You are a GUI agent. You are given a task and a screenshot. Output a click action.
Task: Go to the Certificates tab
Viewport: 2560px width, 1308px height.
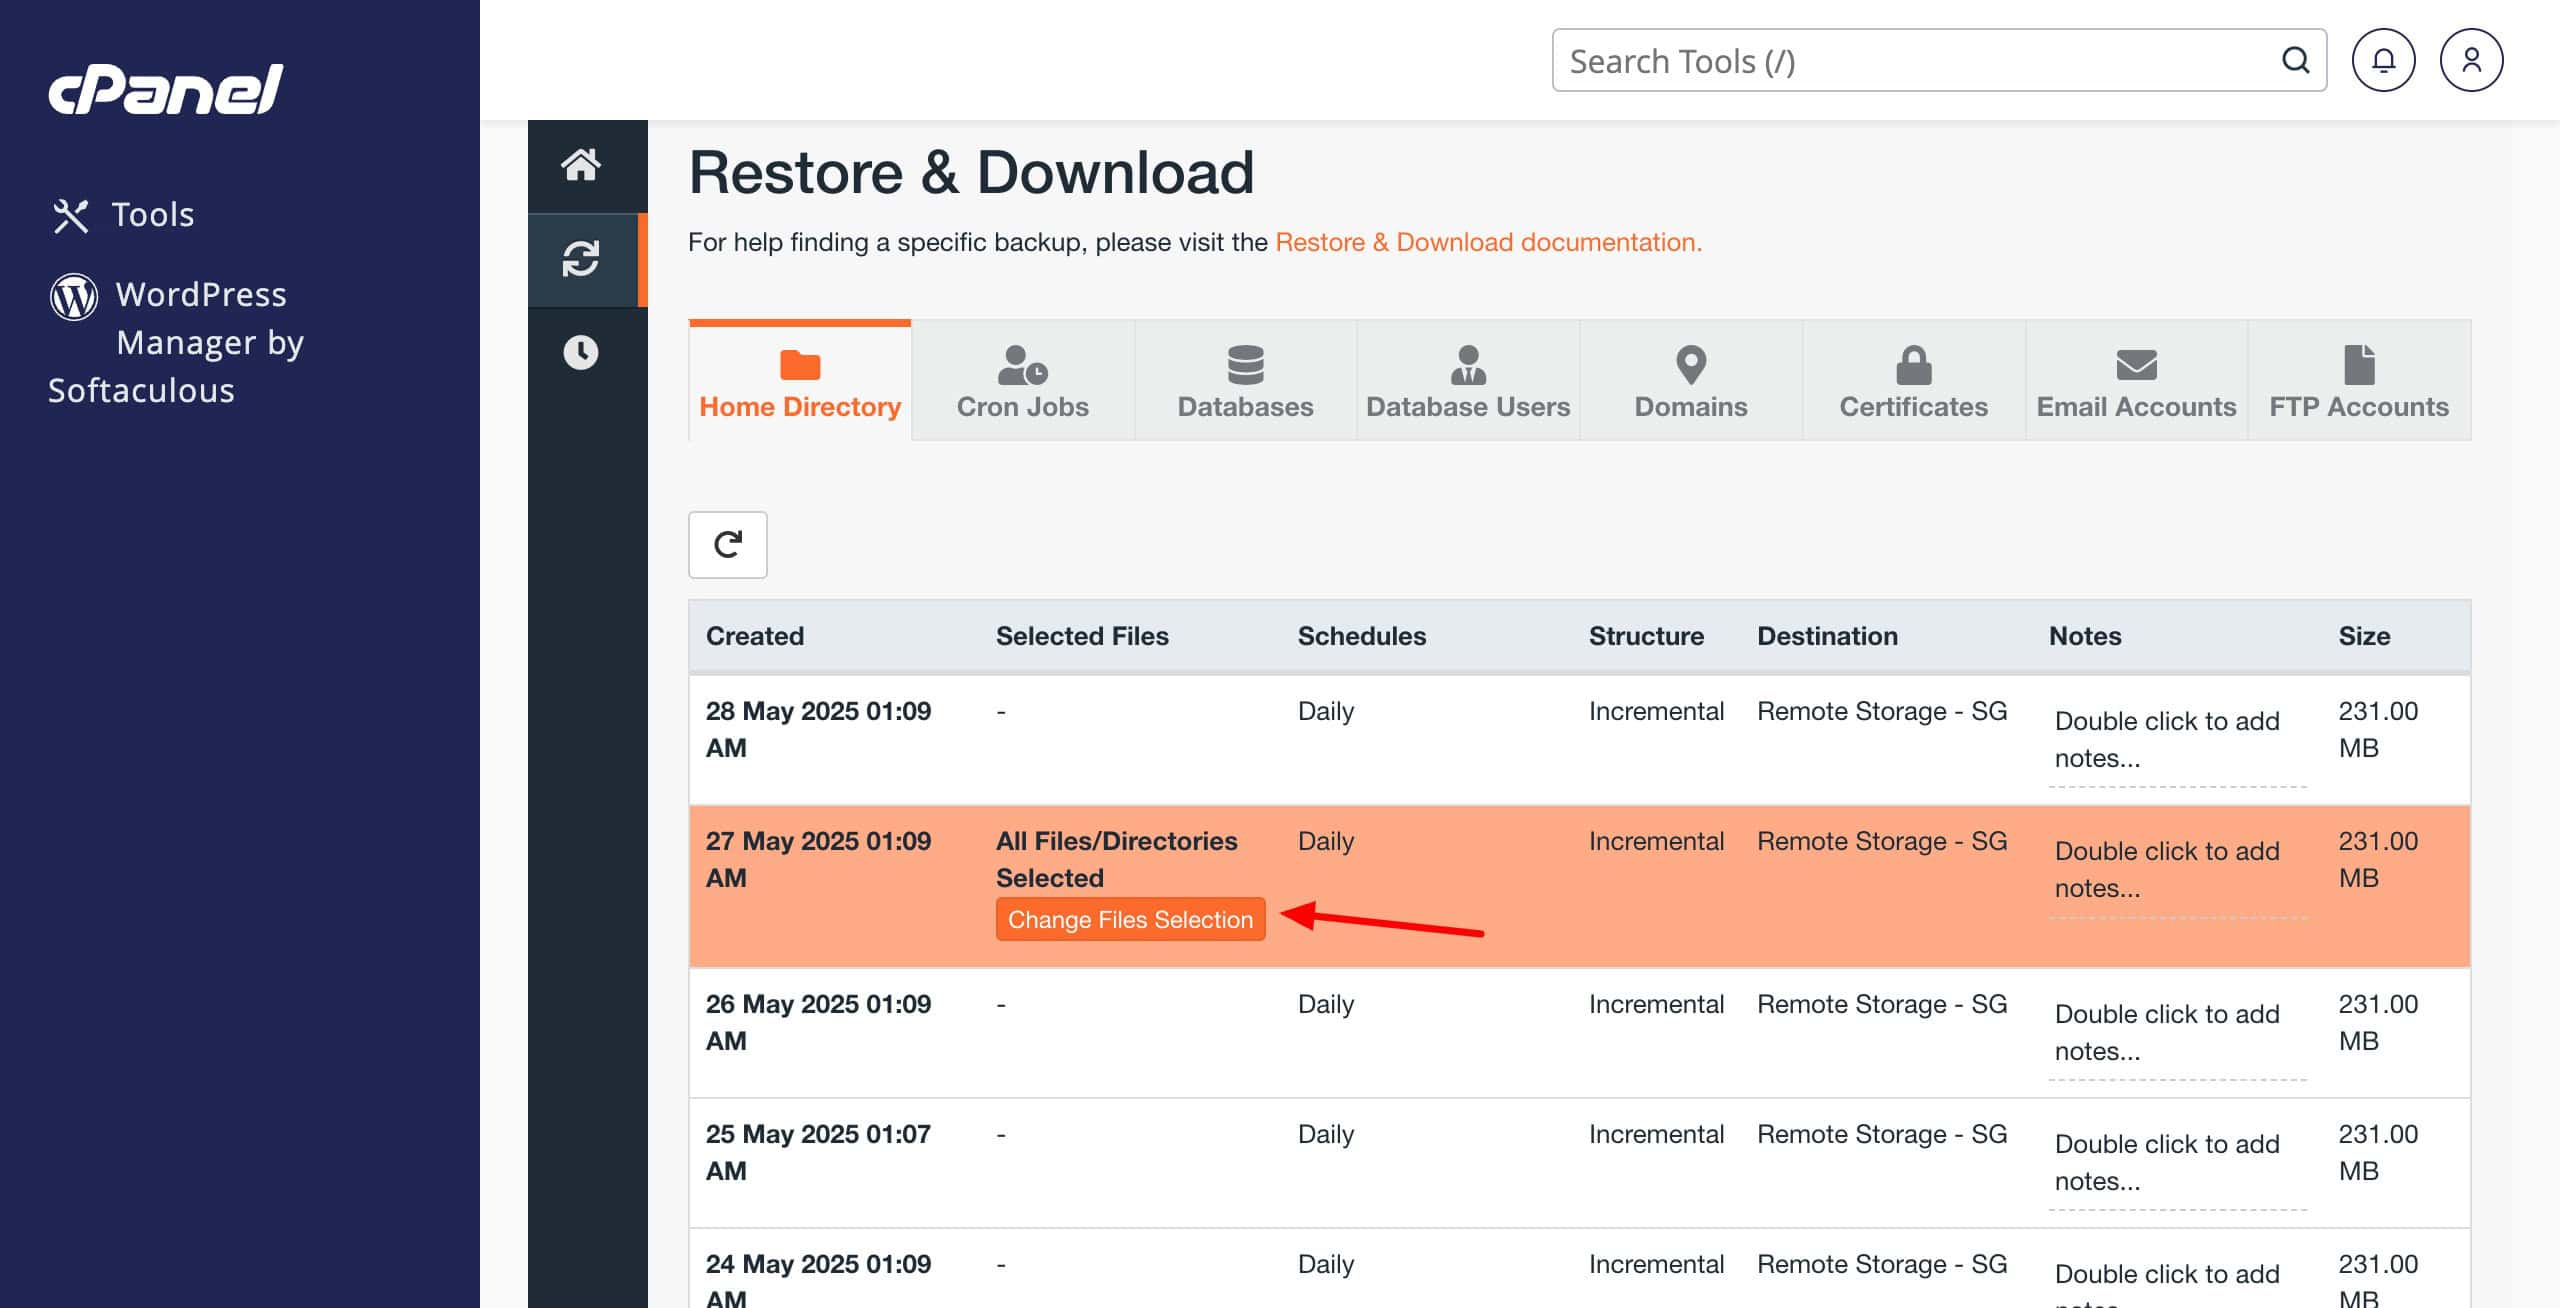[1913, 381]
